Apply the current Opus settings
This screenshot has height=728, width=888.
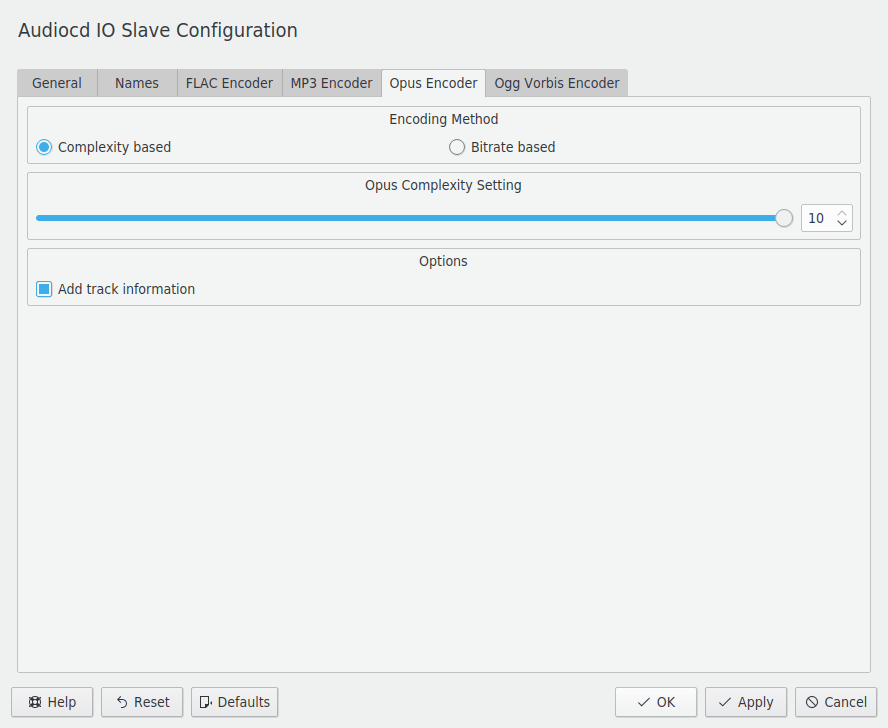[x=745, y=702]
